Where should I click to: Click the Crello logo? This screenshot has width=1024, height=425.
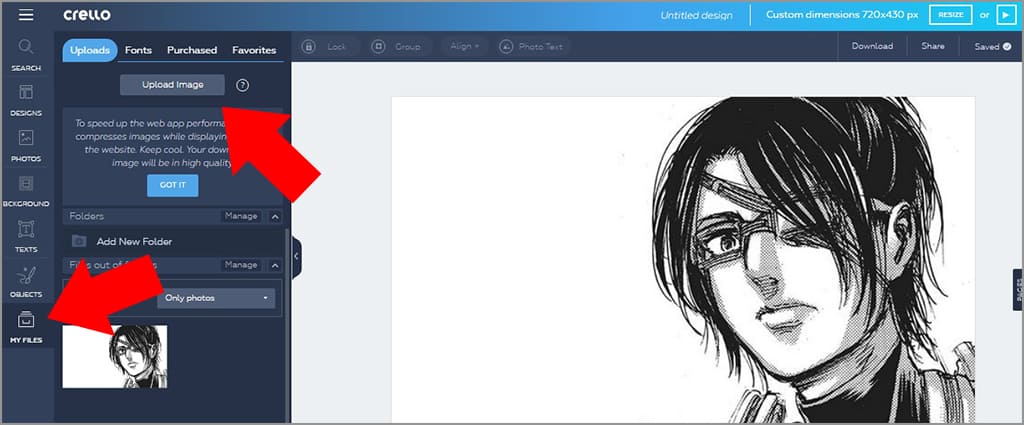(87, 15)
